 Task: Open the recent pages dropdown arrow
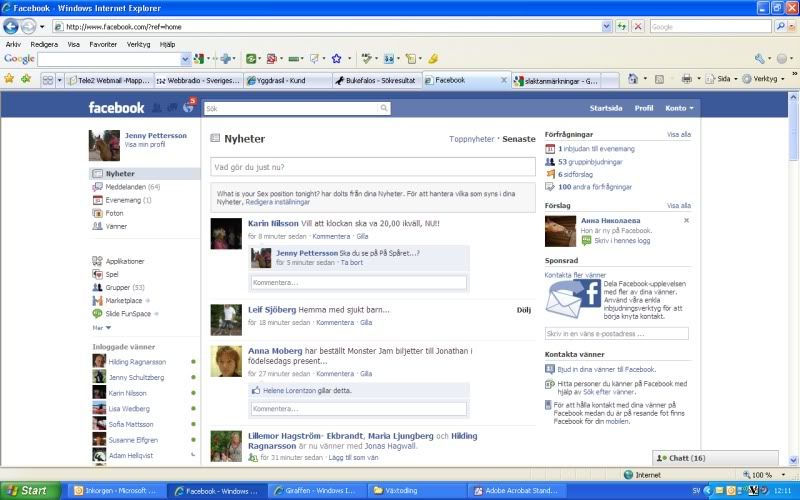click(x=42, y=27)
